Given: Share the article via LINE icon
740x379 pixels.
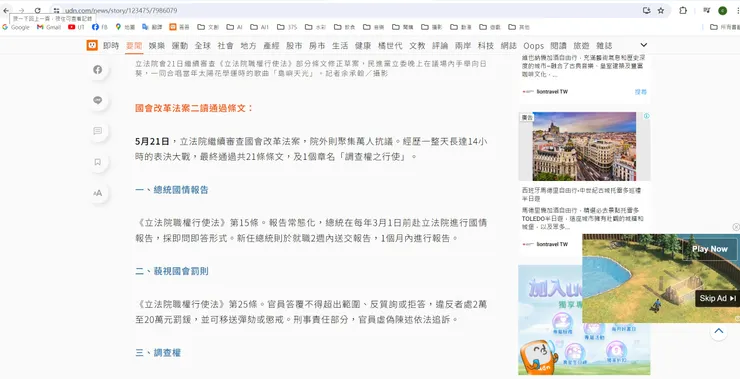Looking at the screenshot, I should pyautogui.click(x=98, y=100).
